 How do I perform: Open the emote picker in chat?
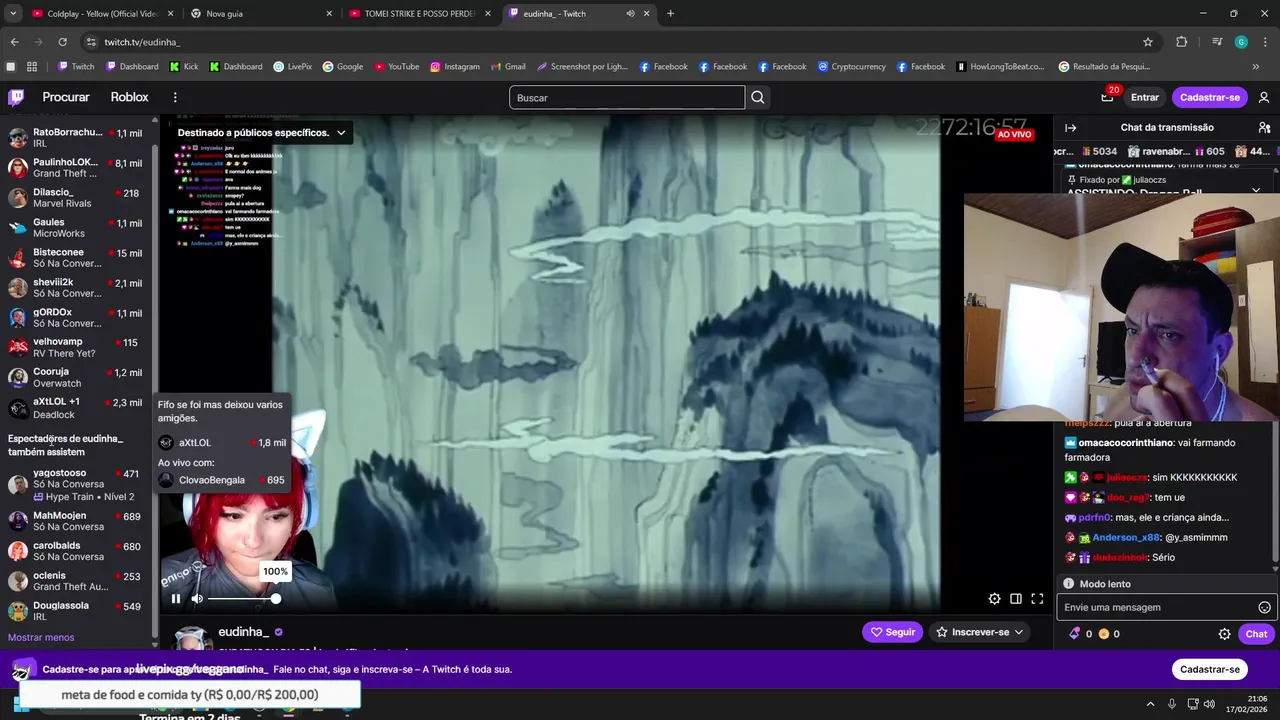tap(1264, 607)
